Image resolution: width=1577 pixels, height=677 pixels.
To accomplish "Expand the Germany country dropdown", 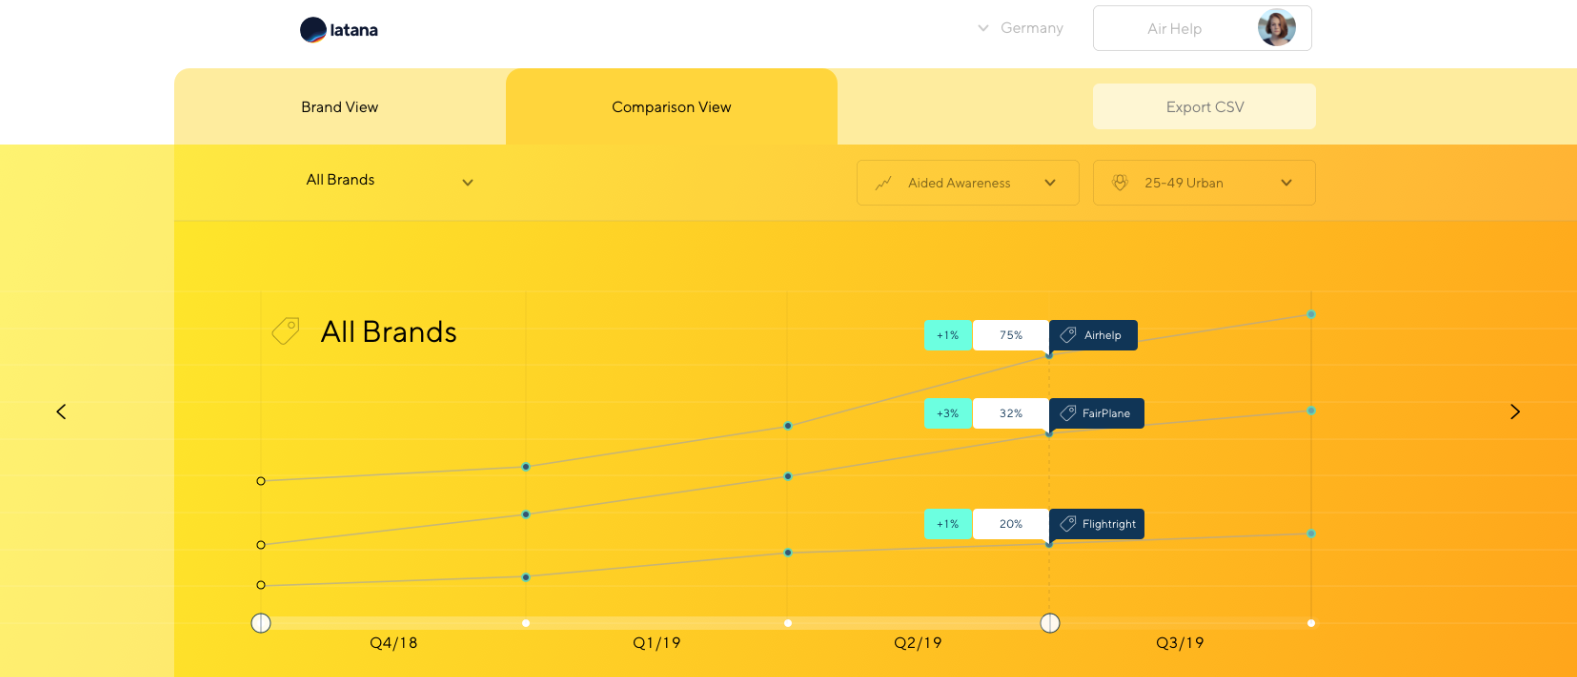I will pos(1021,28).
